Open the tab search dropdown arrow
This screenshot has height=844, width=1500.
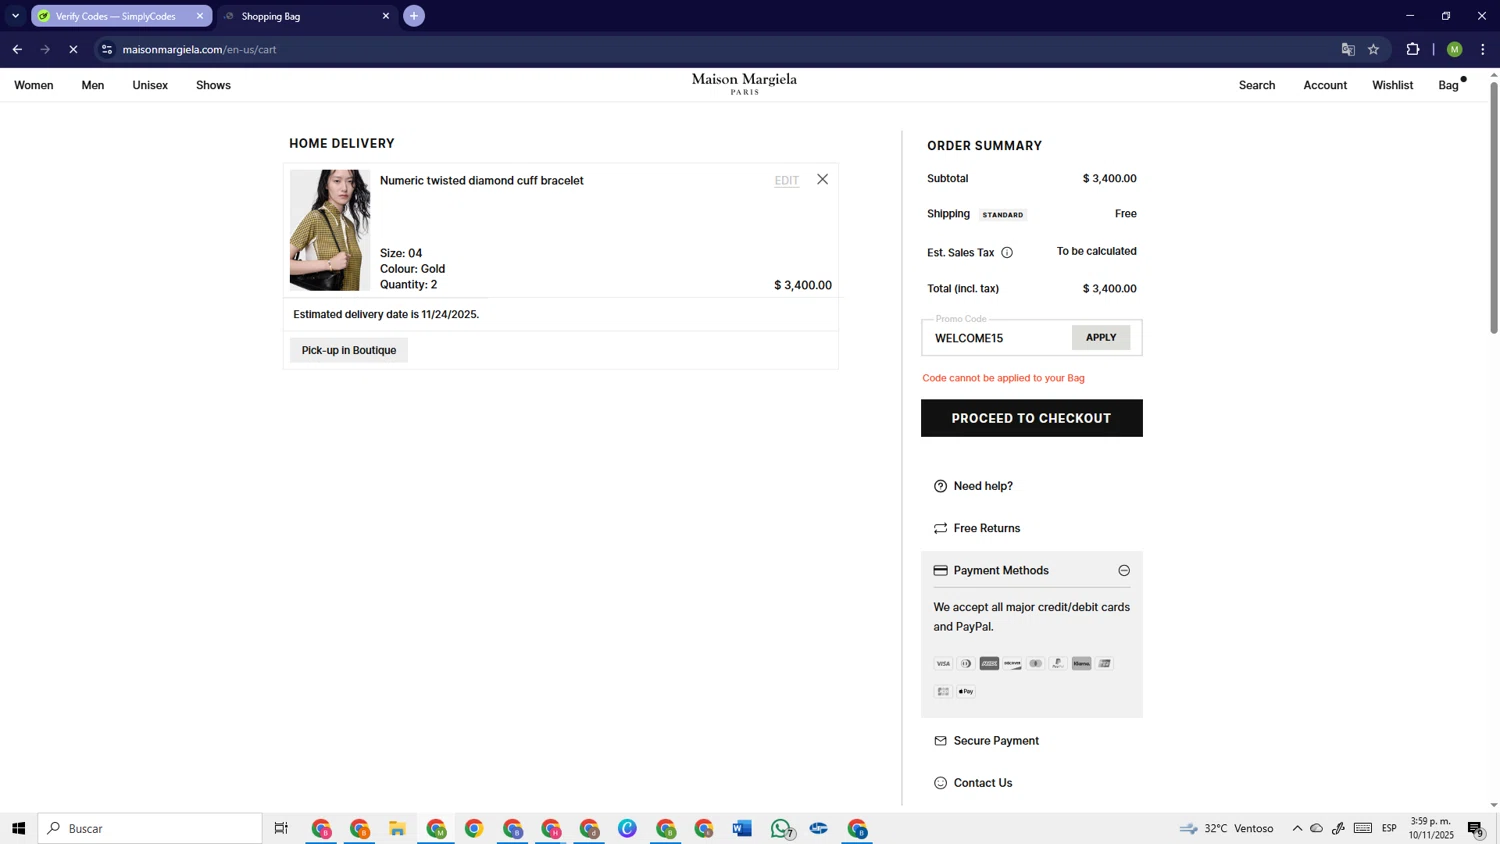(x=15, y=16)
